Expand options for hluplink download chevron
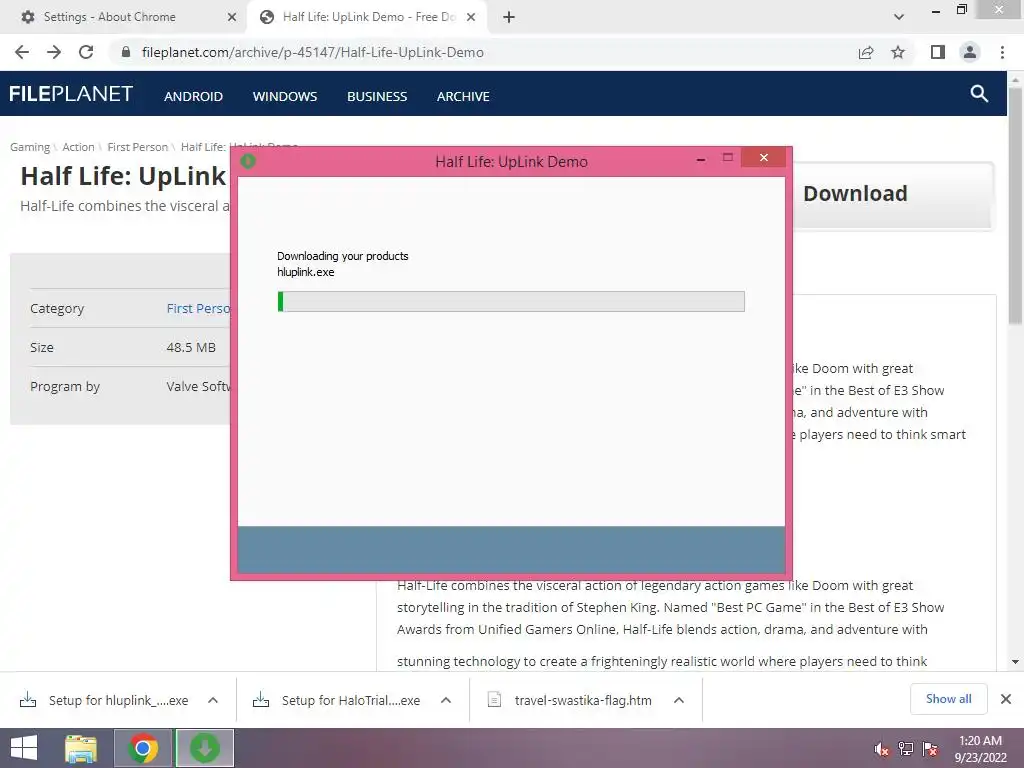The width and height of the screenshot is (1024, 768). click(x=213, y=700)
